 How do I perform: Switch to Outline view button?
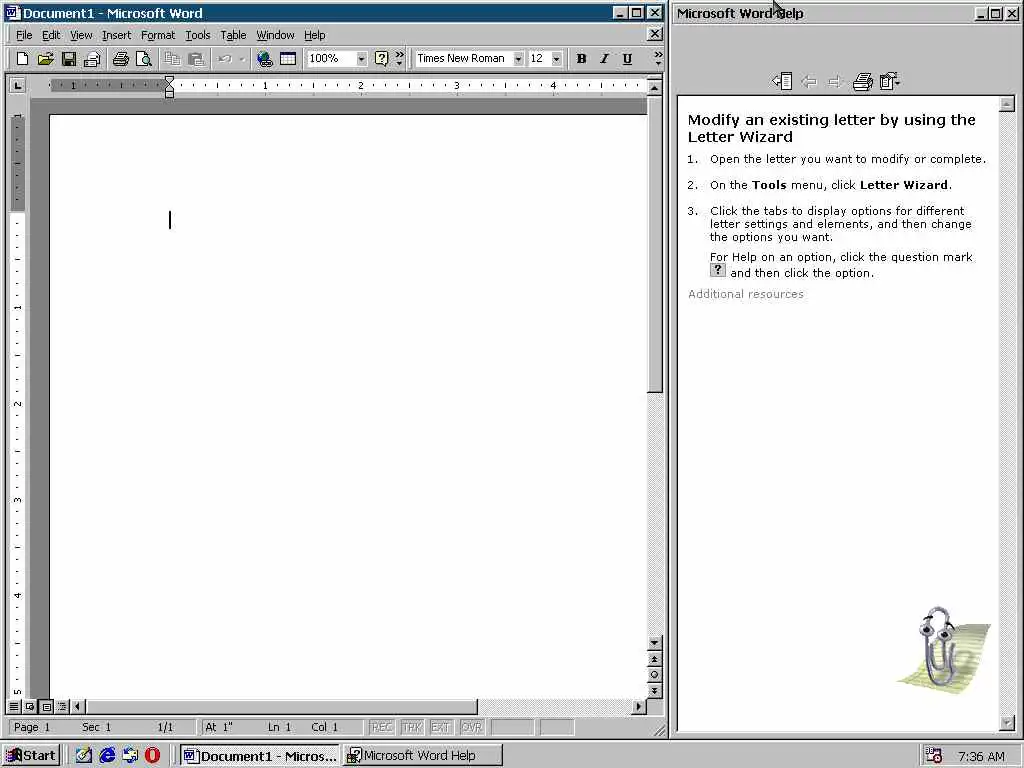tap(62, 706)
